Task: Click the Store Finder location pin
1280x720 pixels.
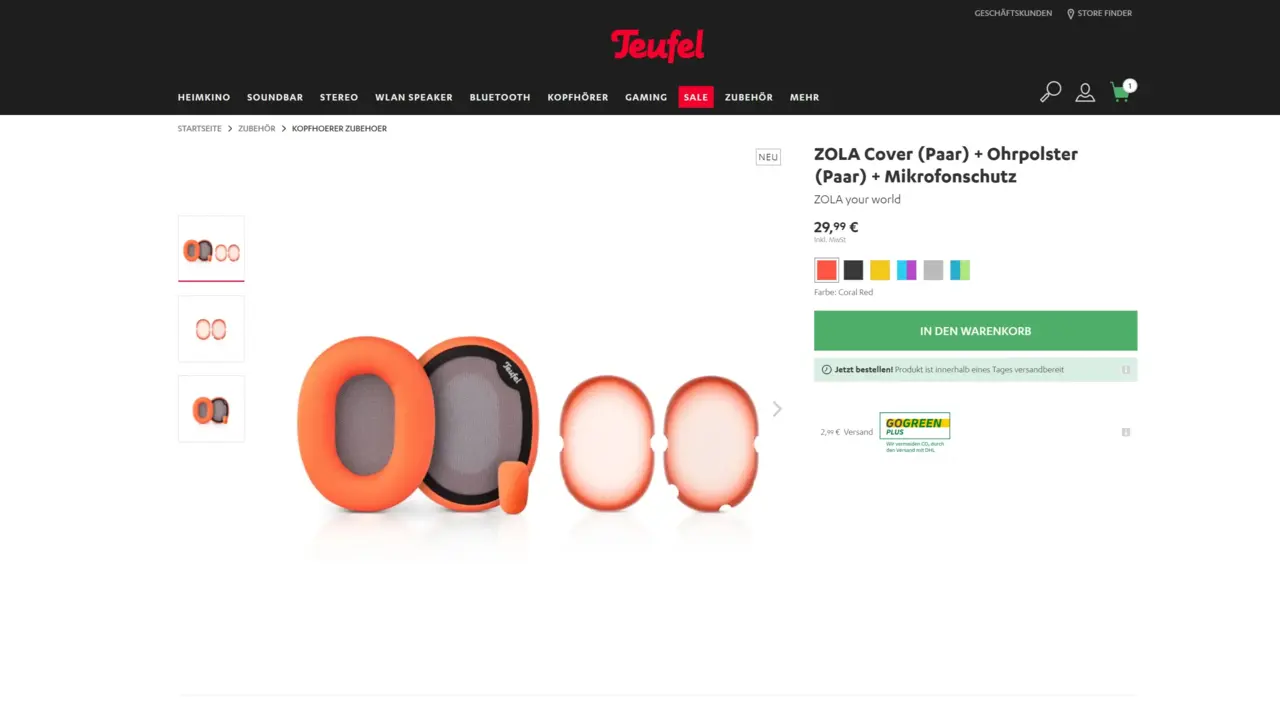Action: click(1071, 14)
